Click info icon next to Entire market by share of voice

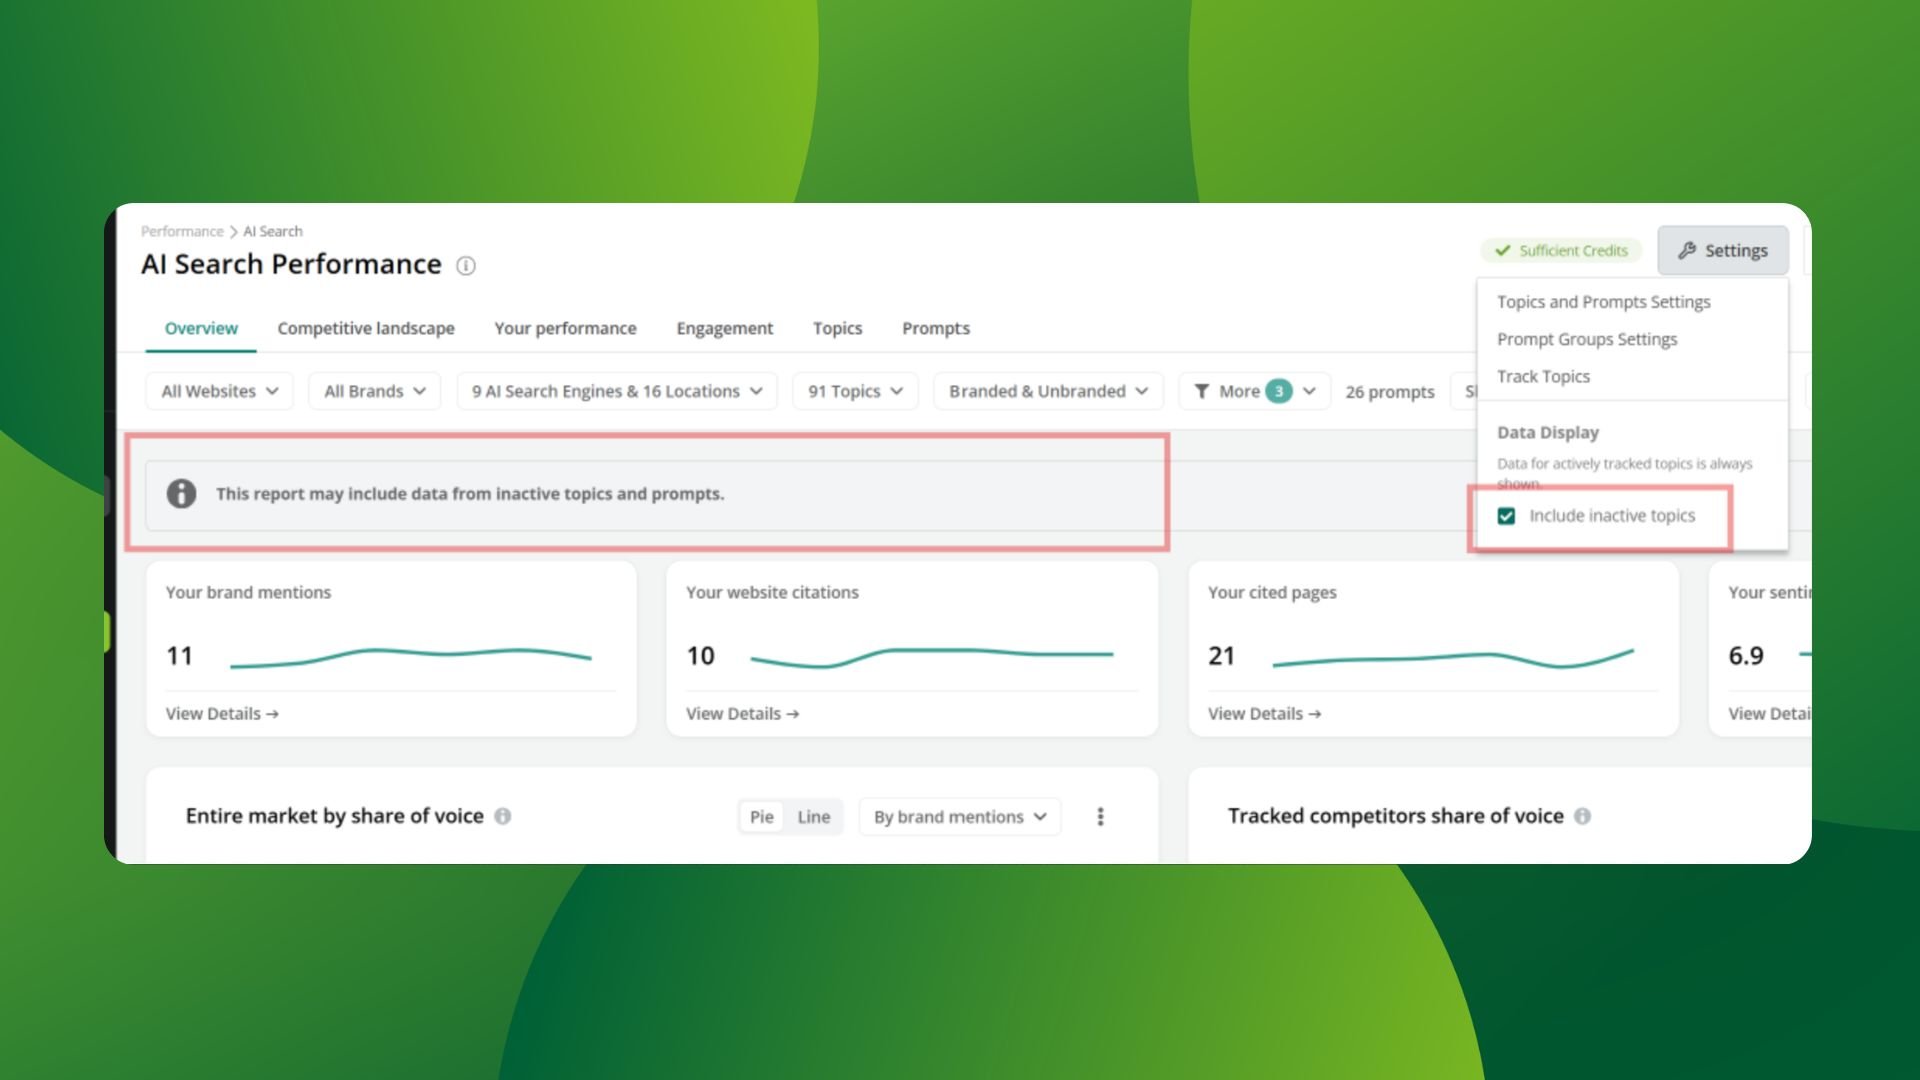[x=503, y=816]
